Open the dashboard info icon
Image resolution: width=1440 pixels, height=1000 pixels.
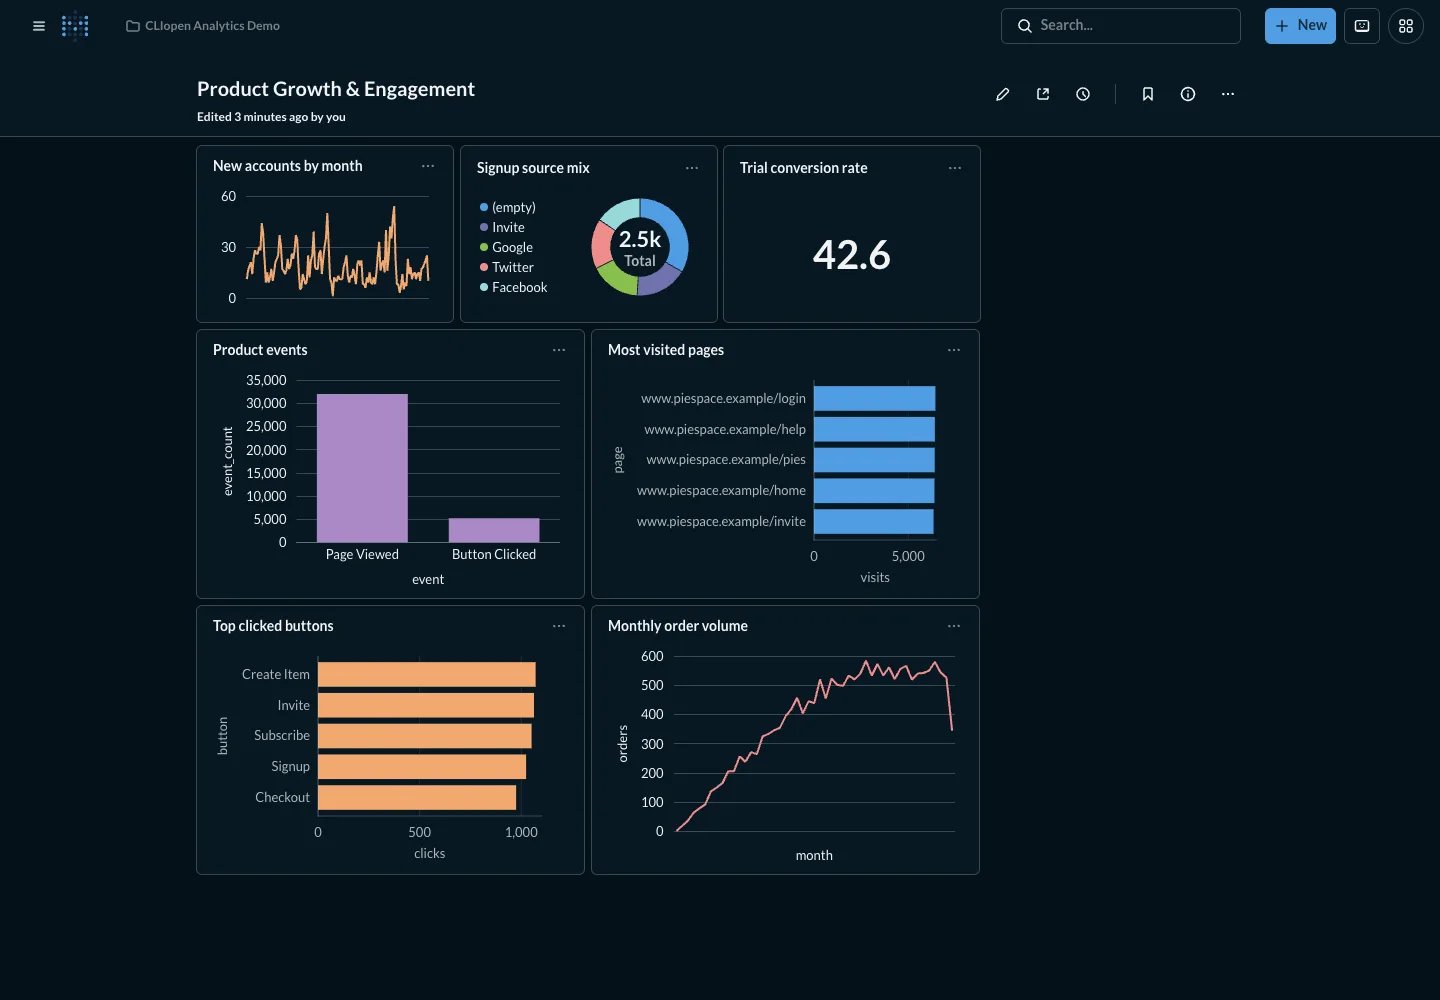(1188, 94)
